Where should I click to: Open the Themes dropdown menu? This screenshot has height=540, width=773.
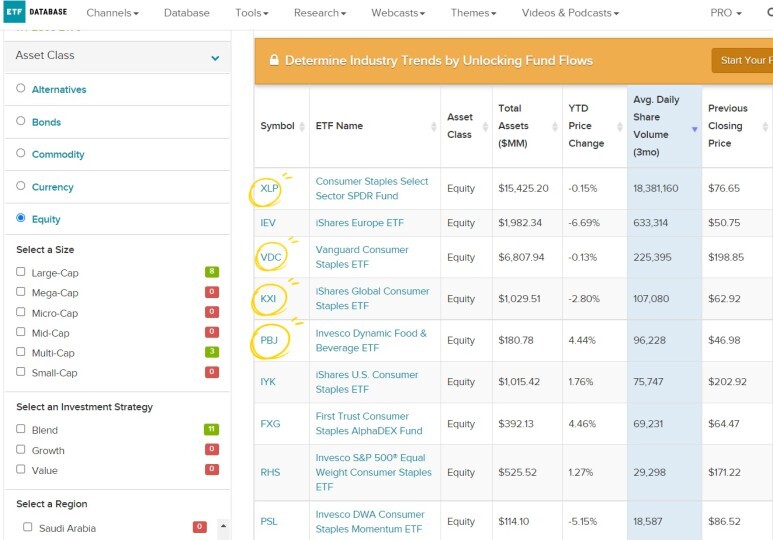tap(473, 13)
